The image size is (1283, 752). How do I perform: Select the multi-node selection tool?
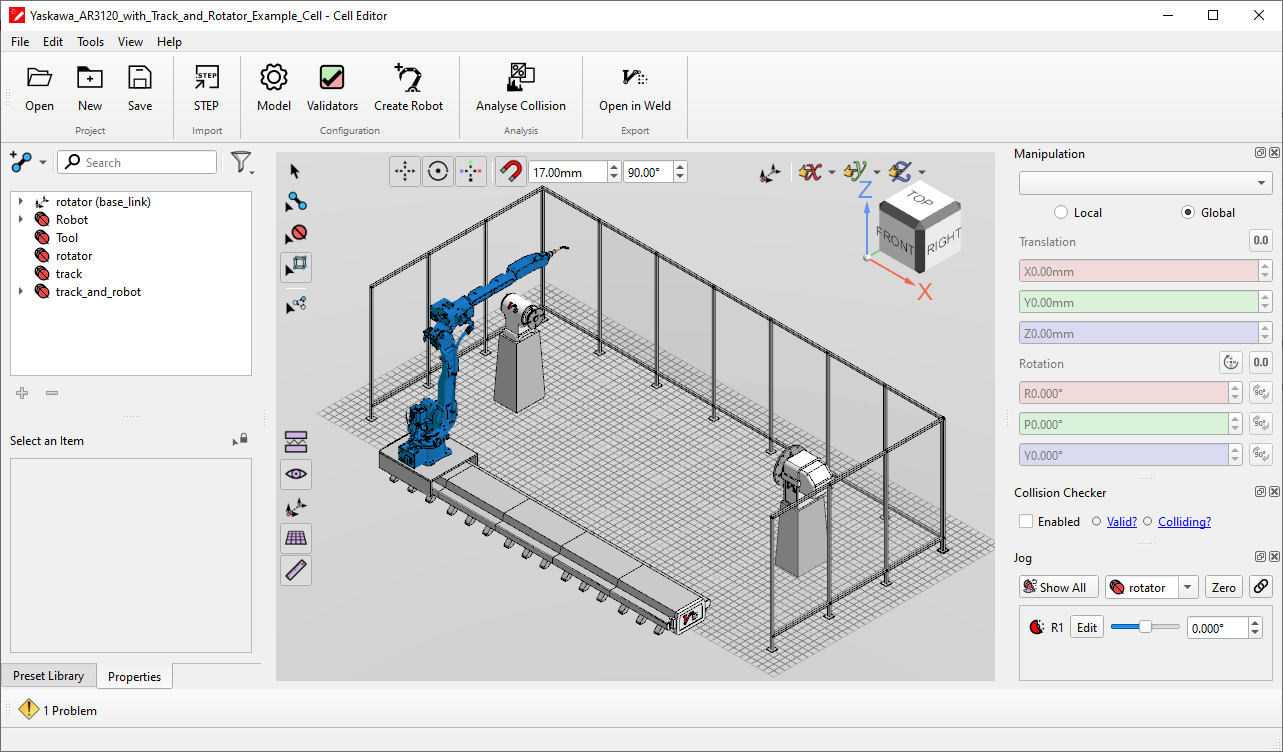click(295, 306)
